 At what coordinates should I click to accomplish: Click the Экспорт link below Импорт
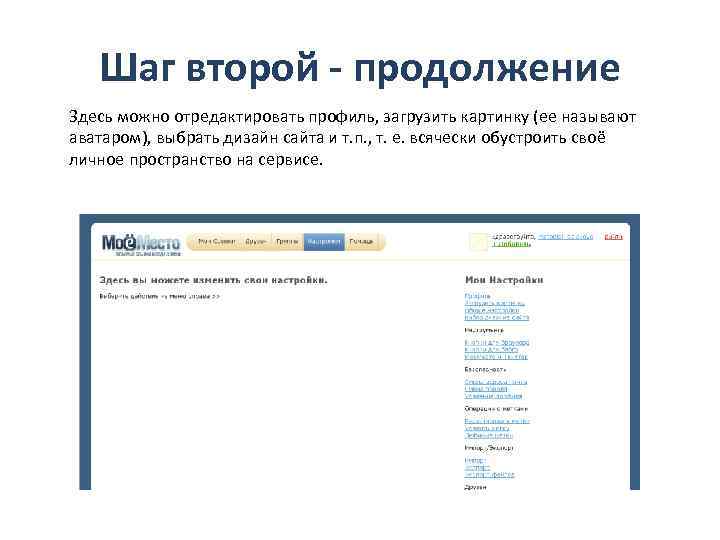[x=477, y=467]
